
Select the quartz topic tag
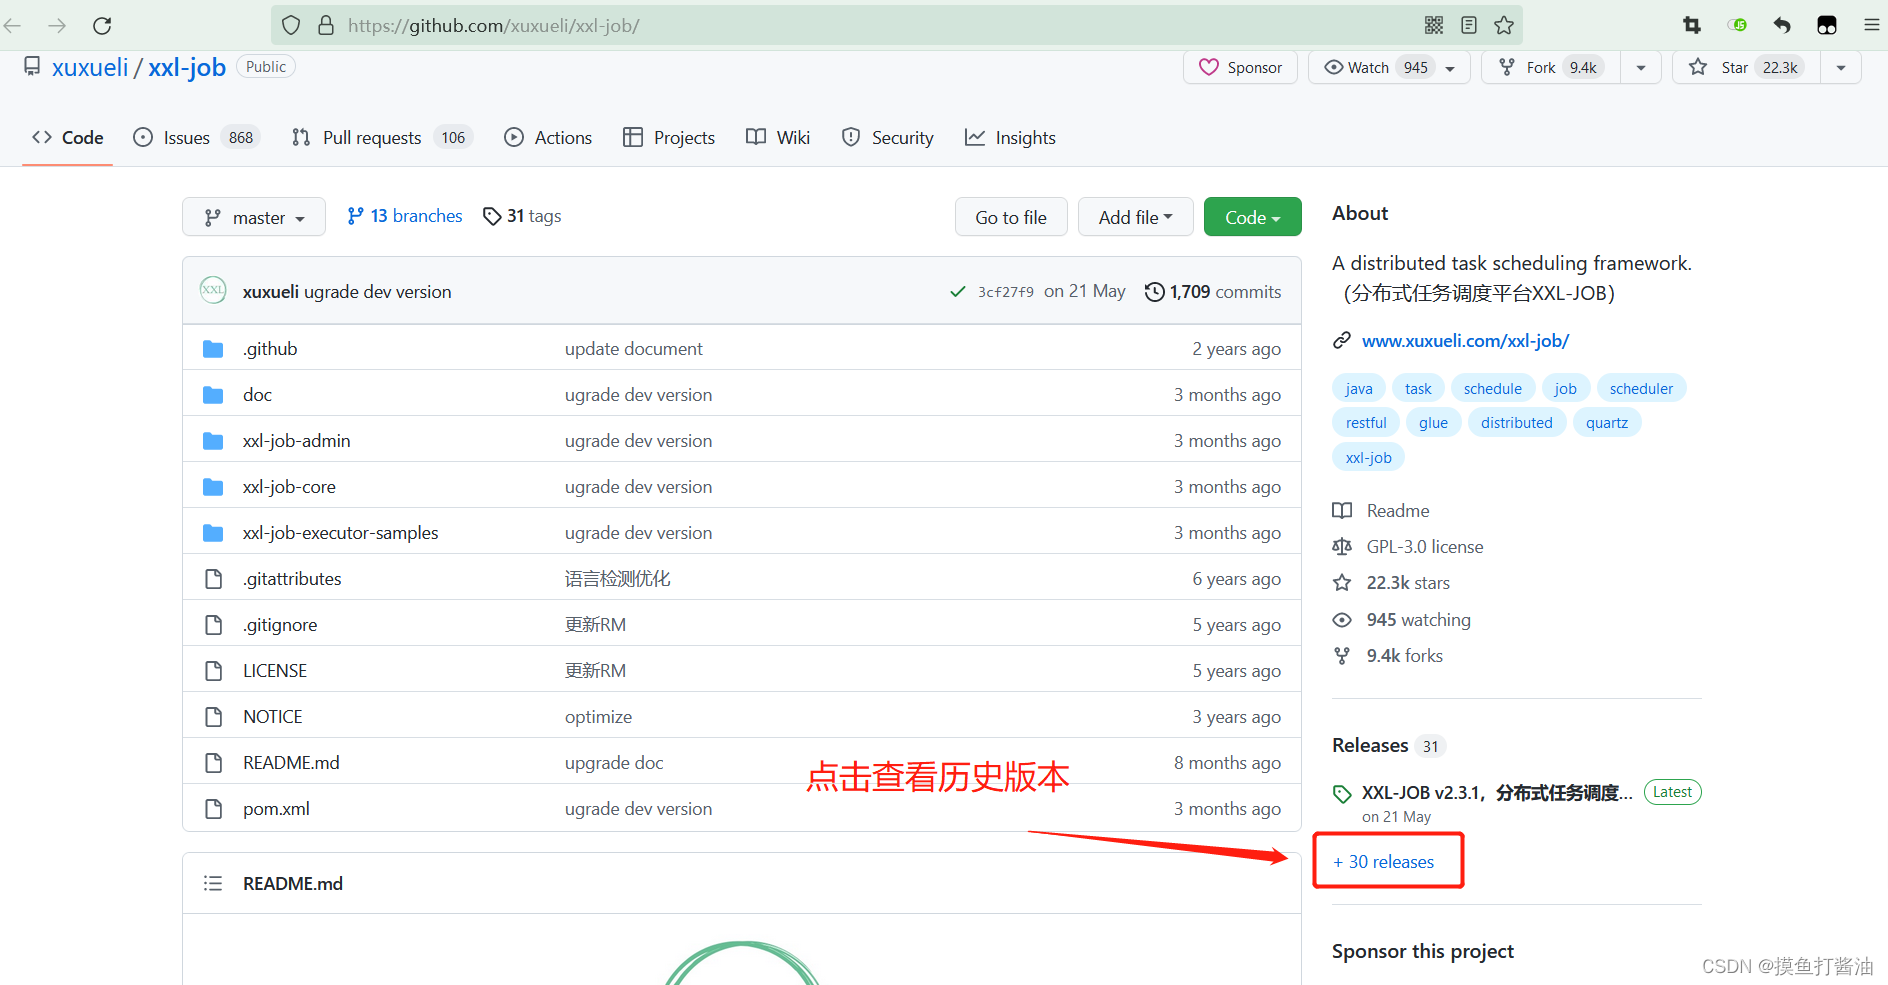coord(1607,423)
